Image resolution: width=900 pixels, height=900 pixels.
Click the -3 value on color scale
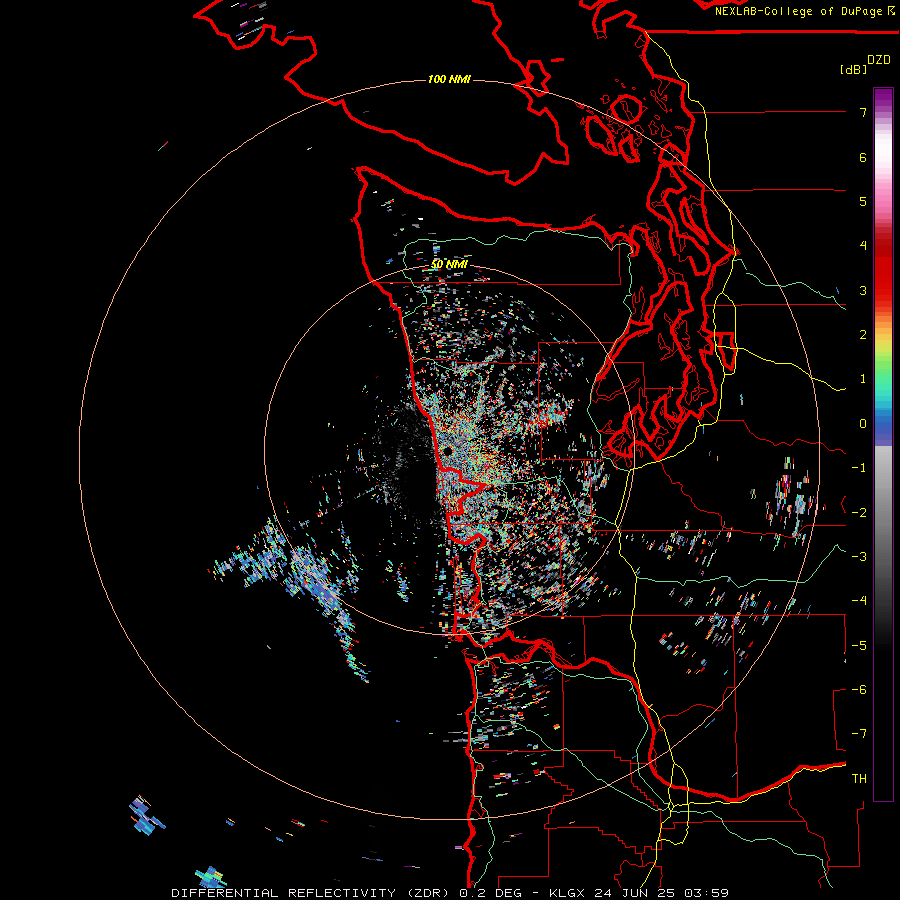(x=859, y=557)
